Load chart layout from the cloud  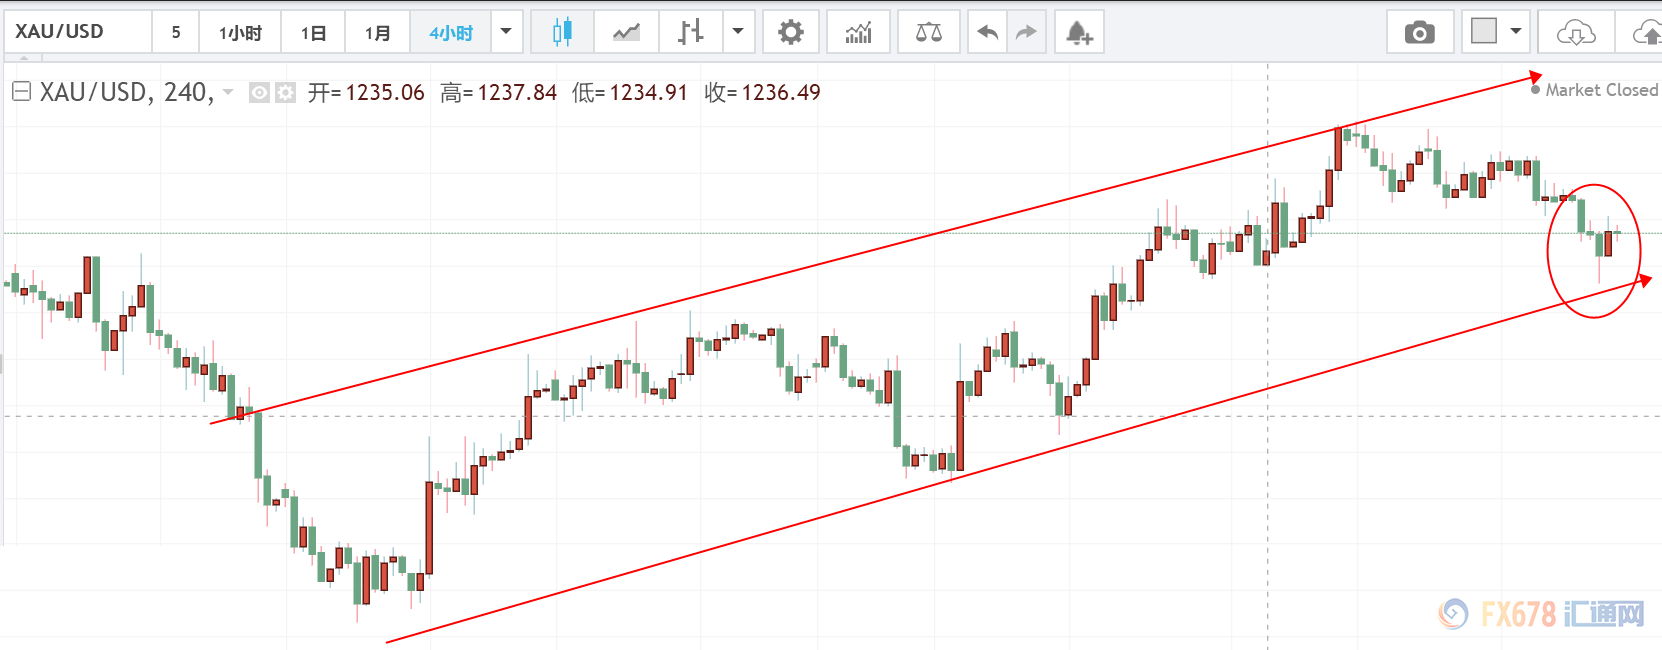(x=1576, y=32)
